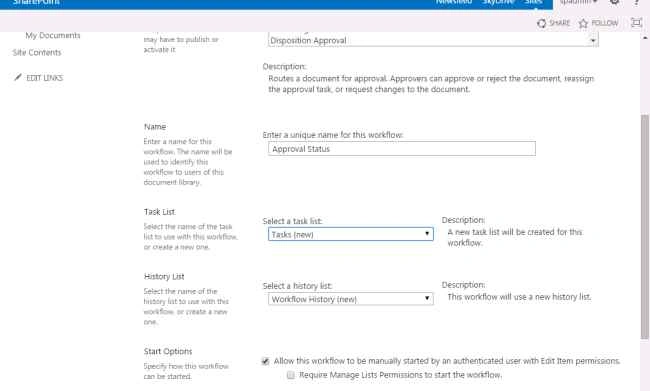Click the SharePoint logo text

coord(36,2)
